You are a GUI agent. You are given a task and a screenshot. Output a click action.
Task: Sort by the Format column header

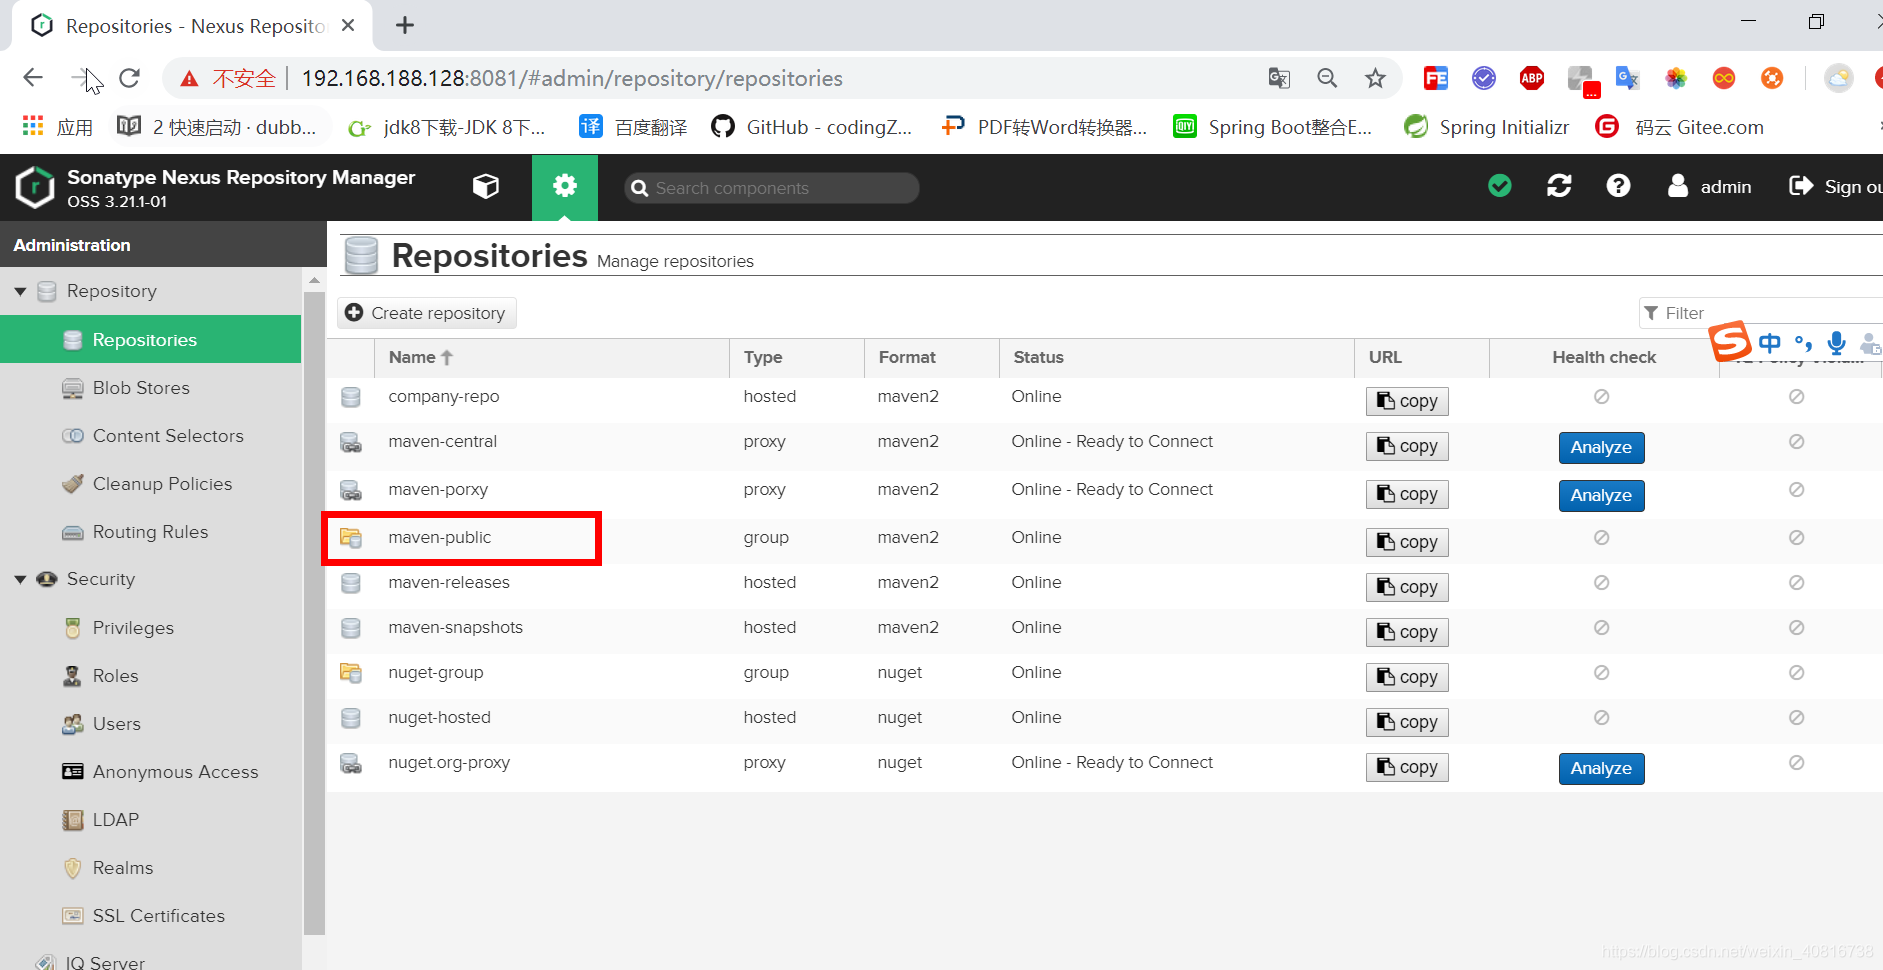point(932,357)
